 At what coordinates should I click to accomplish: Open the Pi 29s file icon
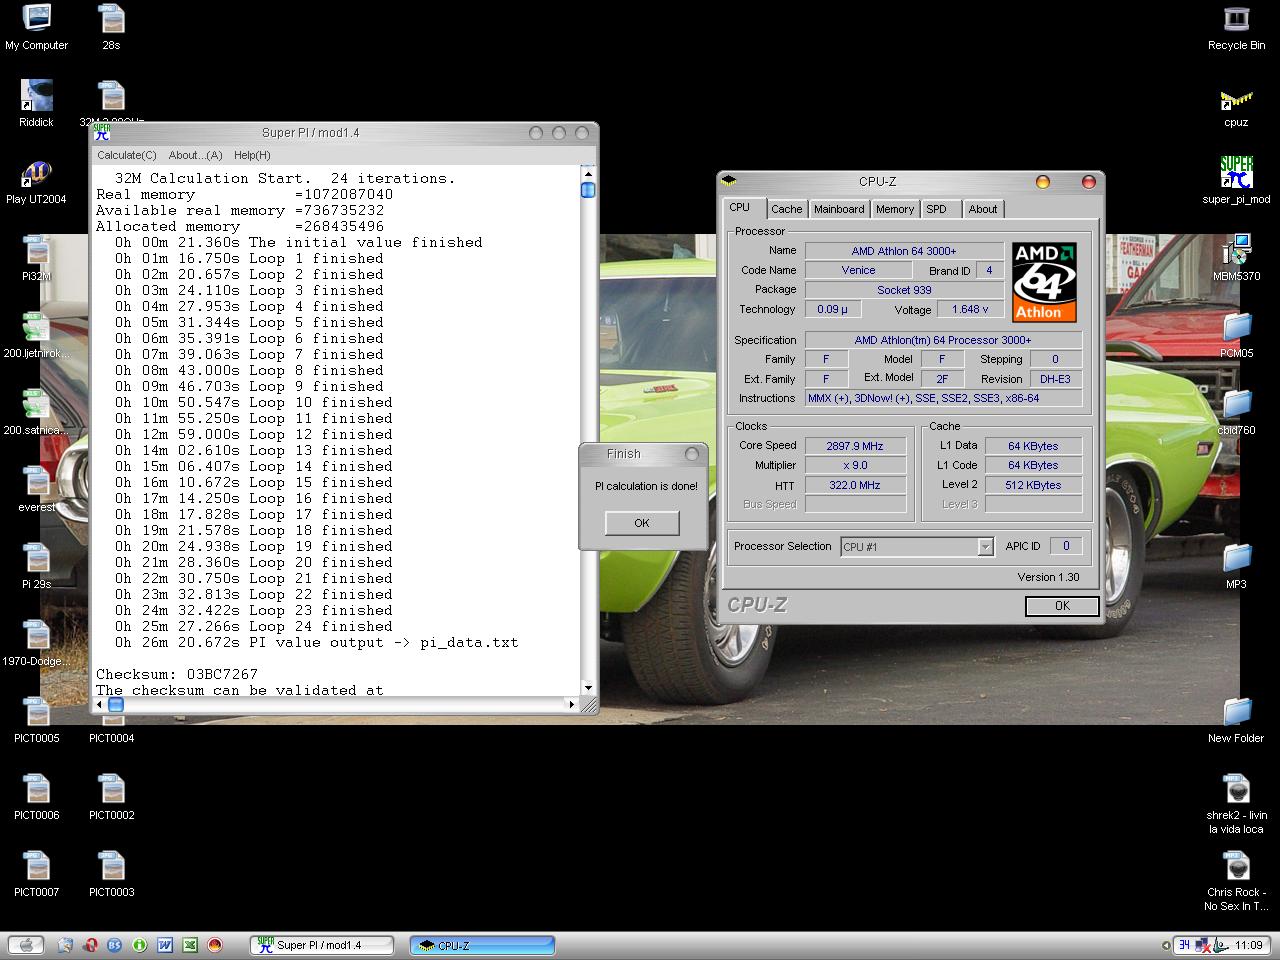36,566
